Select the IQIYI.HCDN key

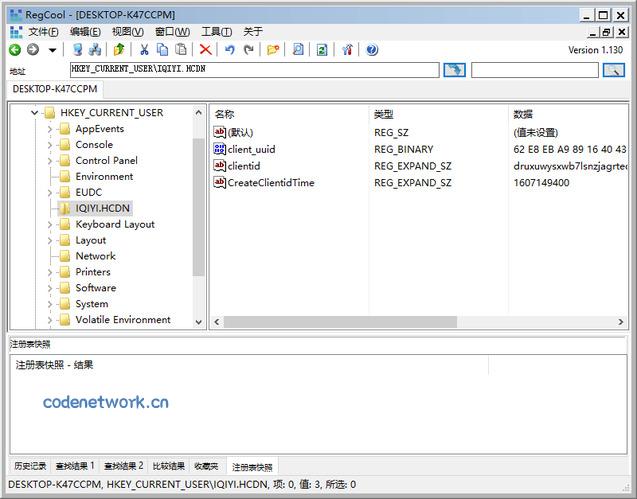tap(102, 208)
